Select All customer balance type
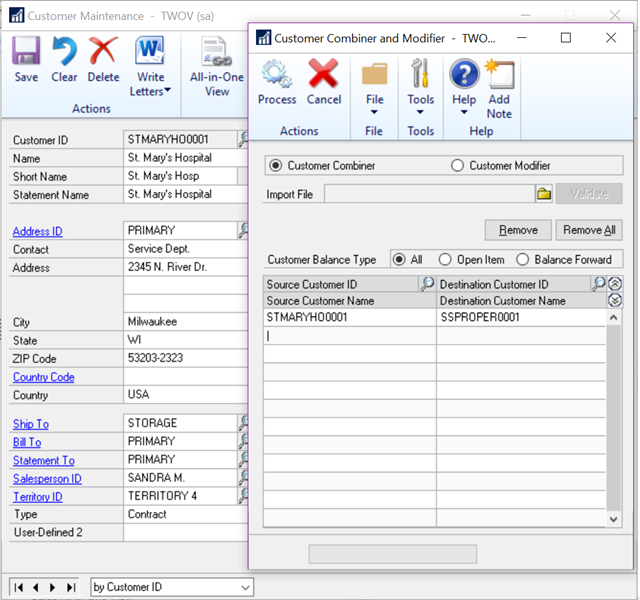640x600 pixels. pyautogui.click(x=399, y=260)
